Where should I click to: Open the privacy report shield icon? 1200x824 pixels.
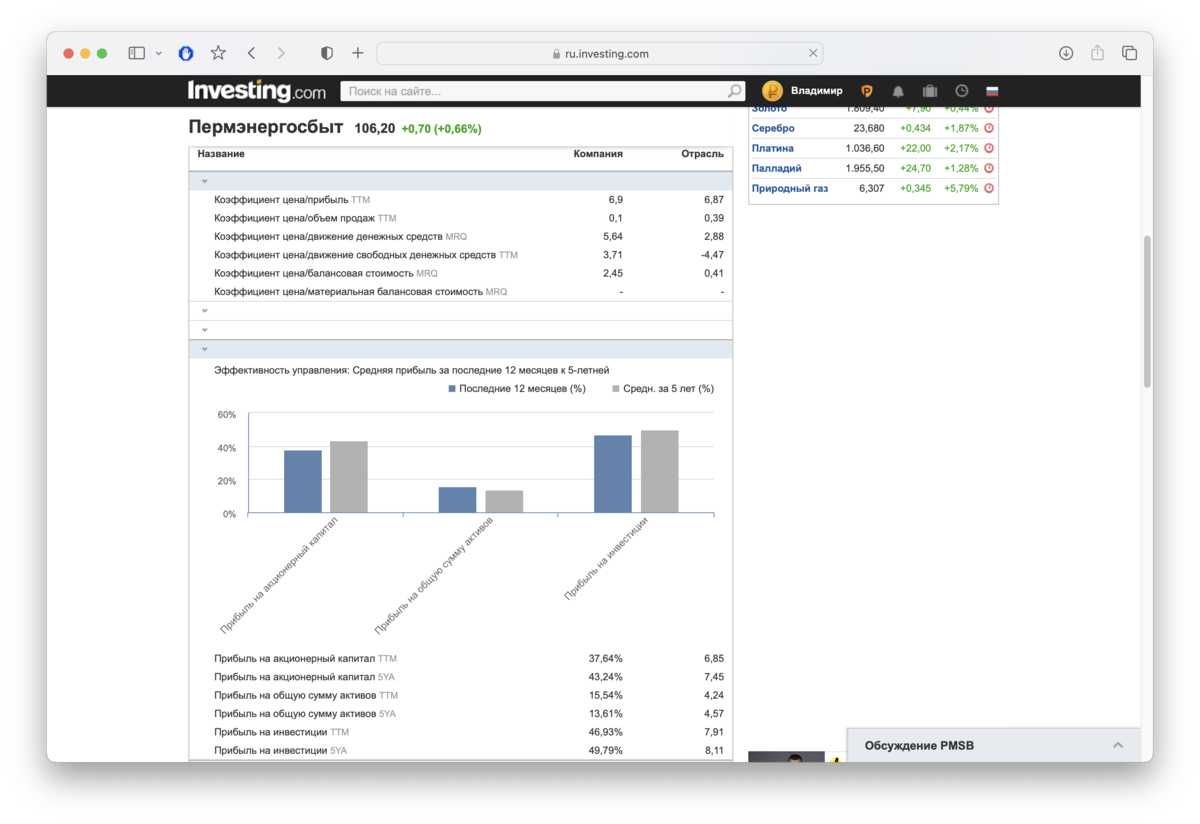pyautogui.click(x=327, y=53)
